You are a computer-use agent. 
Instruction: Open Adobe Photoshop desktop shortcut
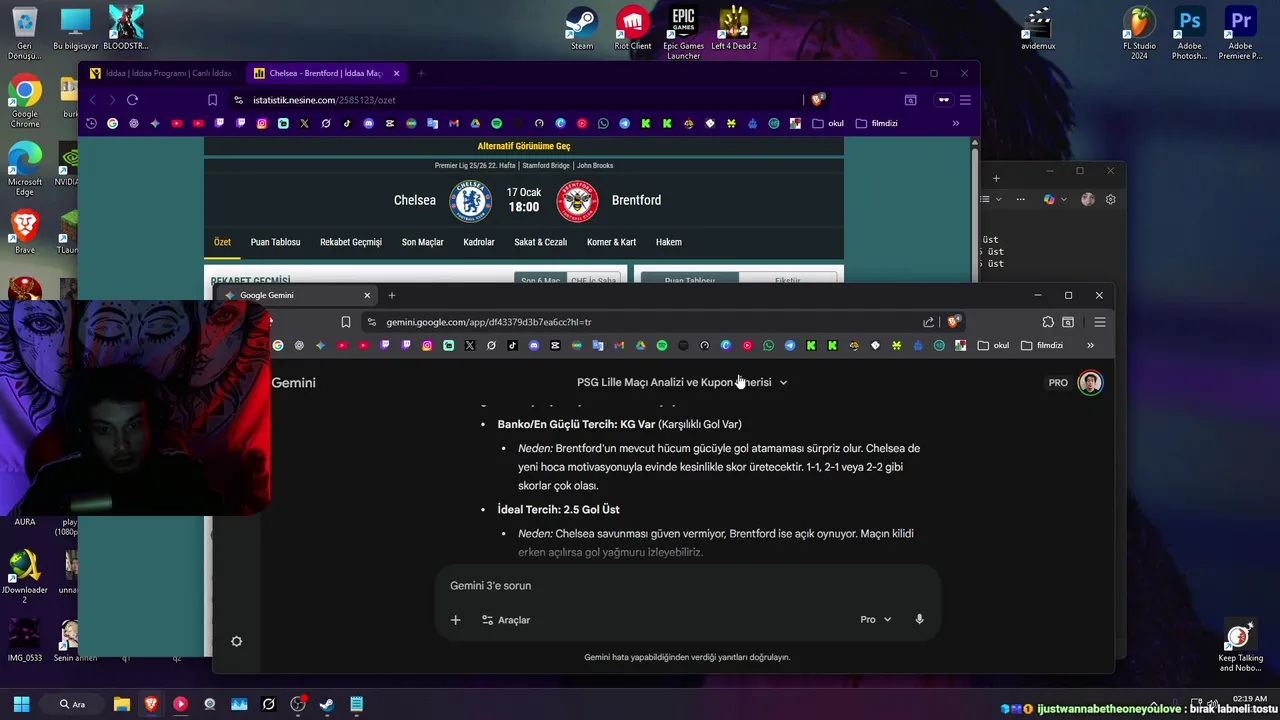[x=1190, y=33]
